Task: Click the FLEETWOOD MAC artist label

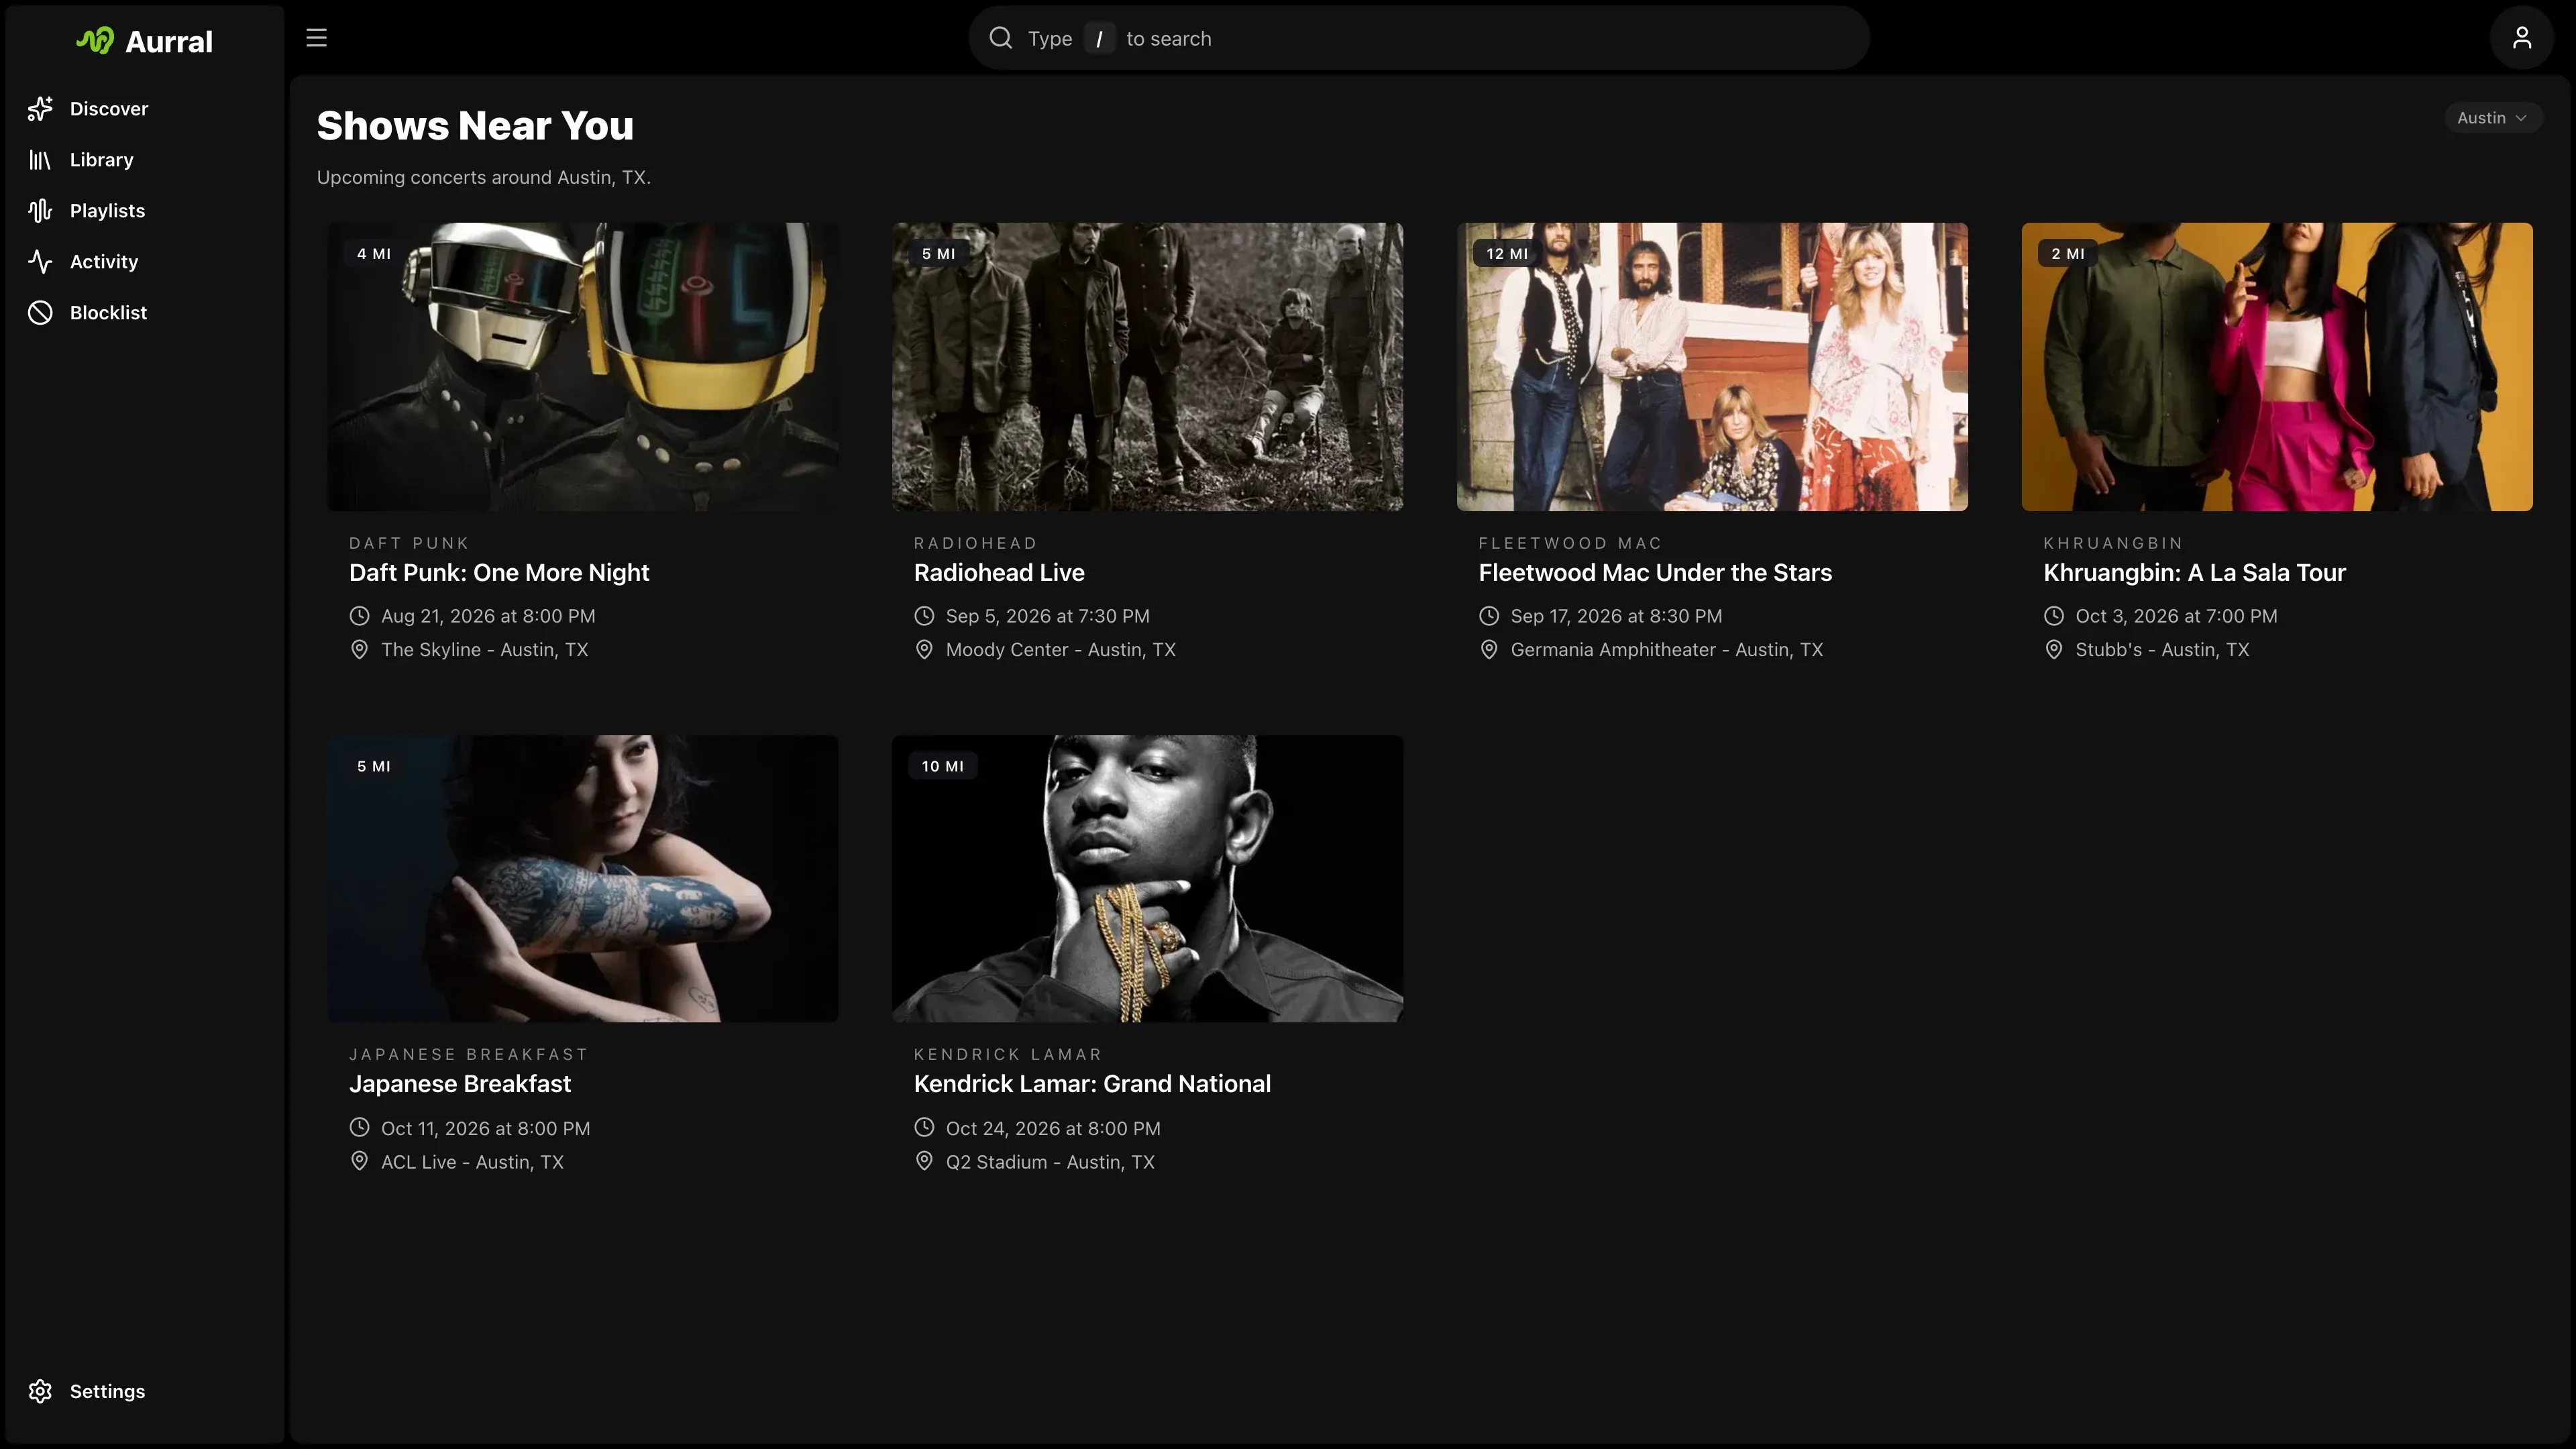Action: [1570, 543]
